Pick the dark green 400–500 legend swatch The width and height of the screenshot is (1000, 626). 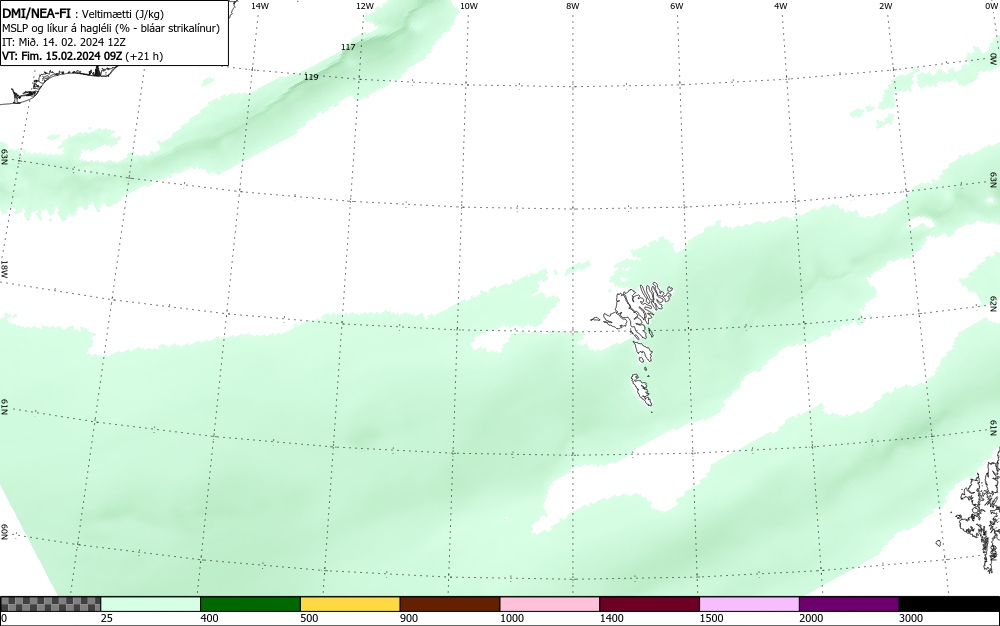point(250,604)
